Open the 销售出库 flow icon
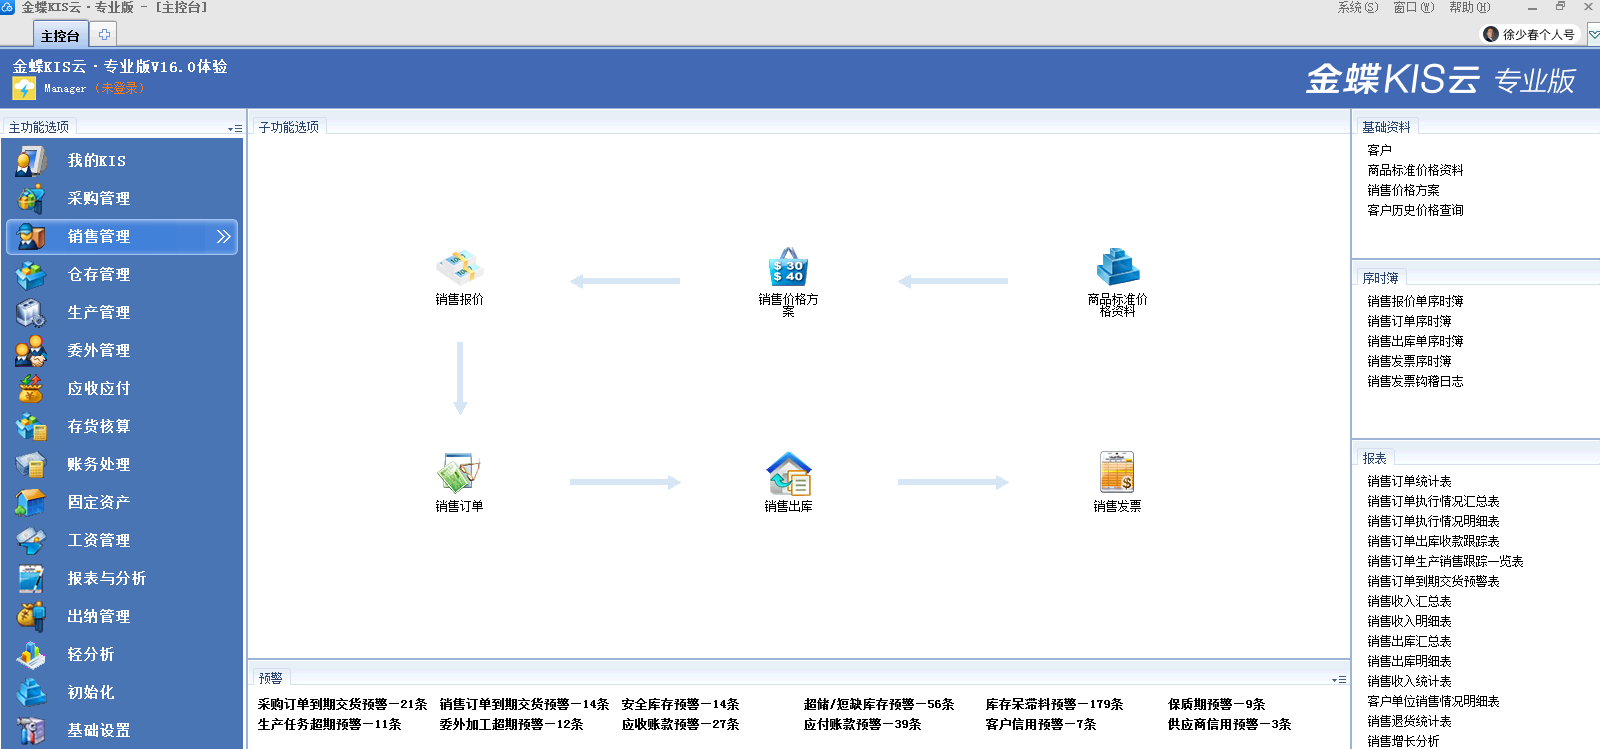1600x749 pixels. [x=788, y=472]
